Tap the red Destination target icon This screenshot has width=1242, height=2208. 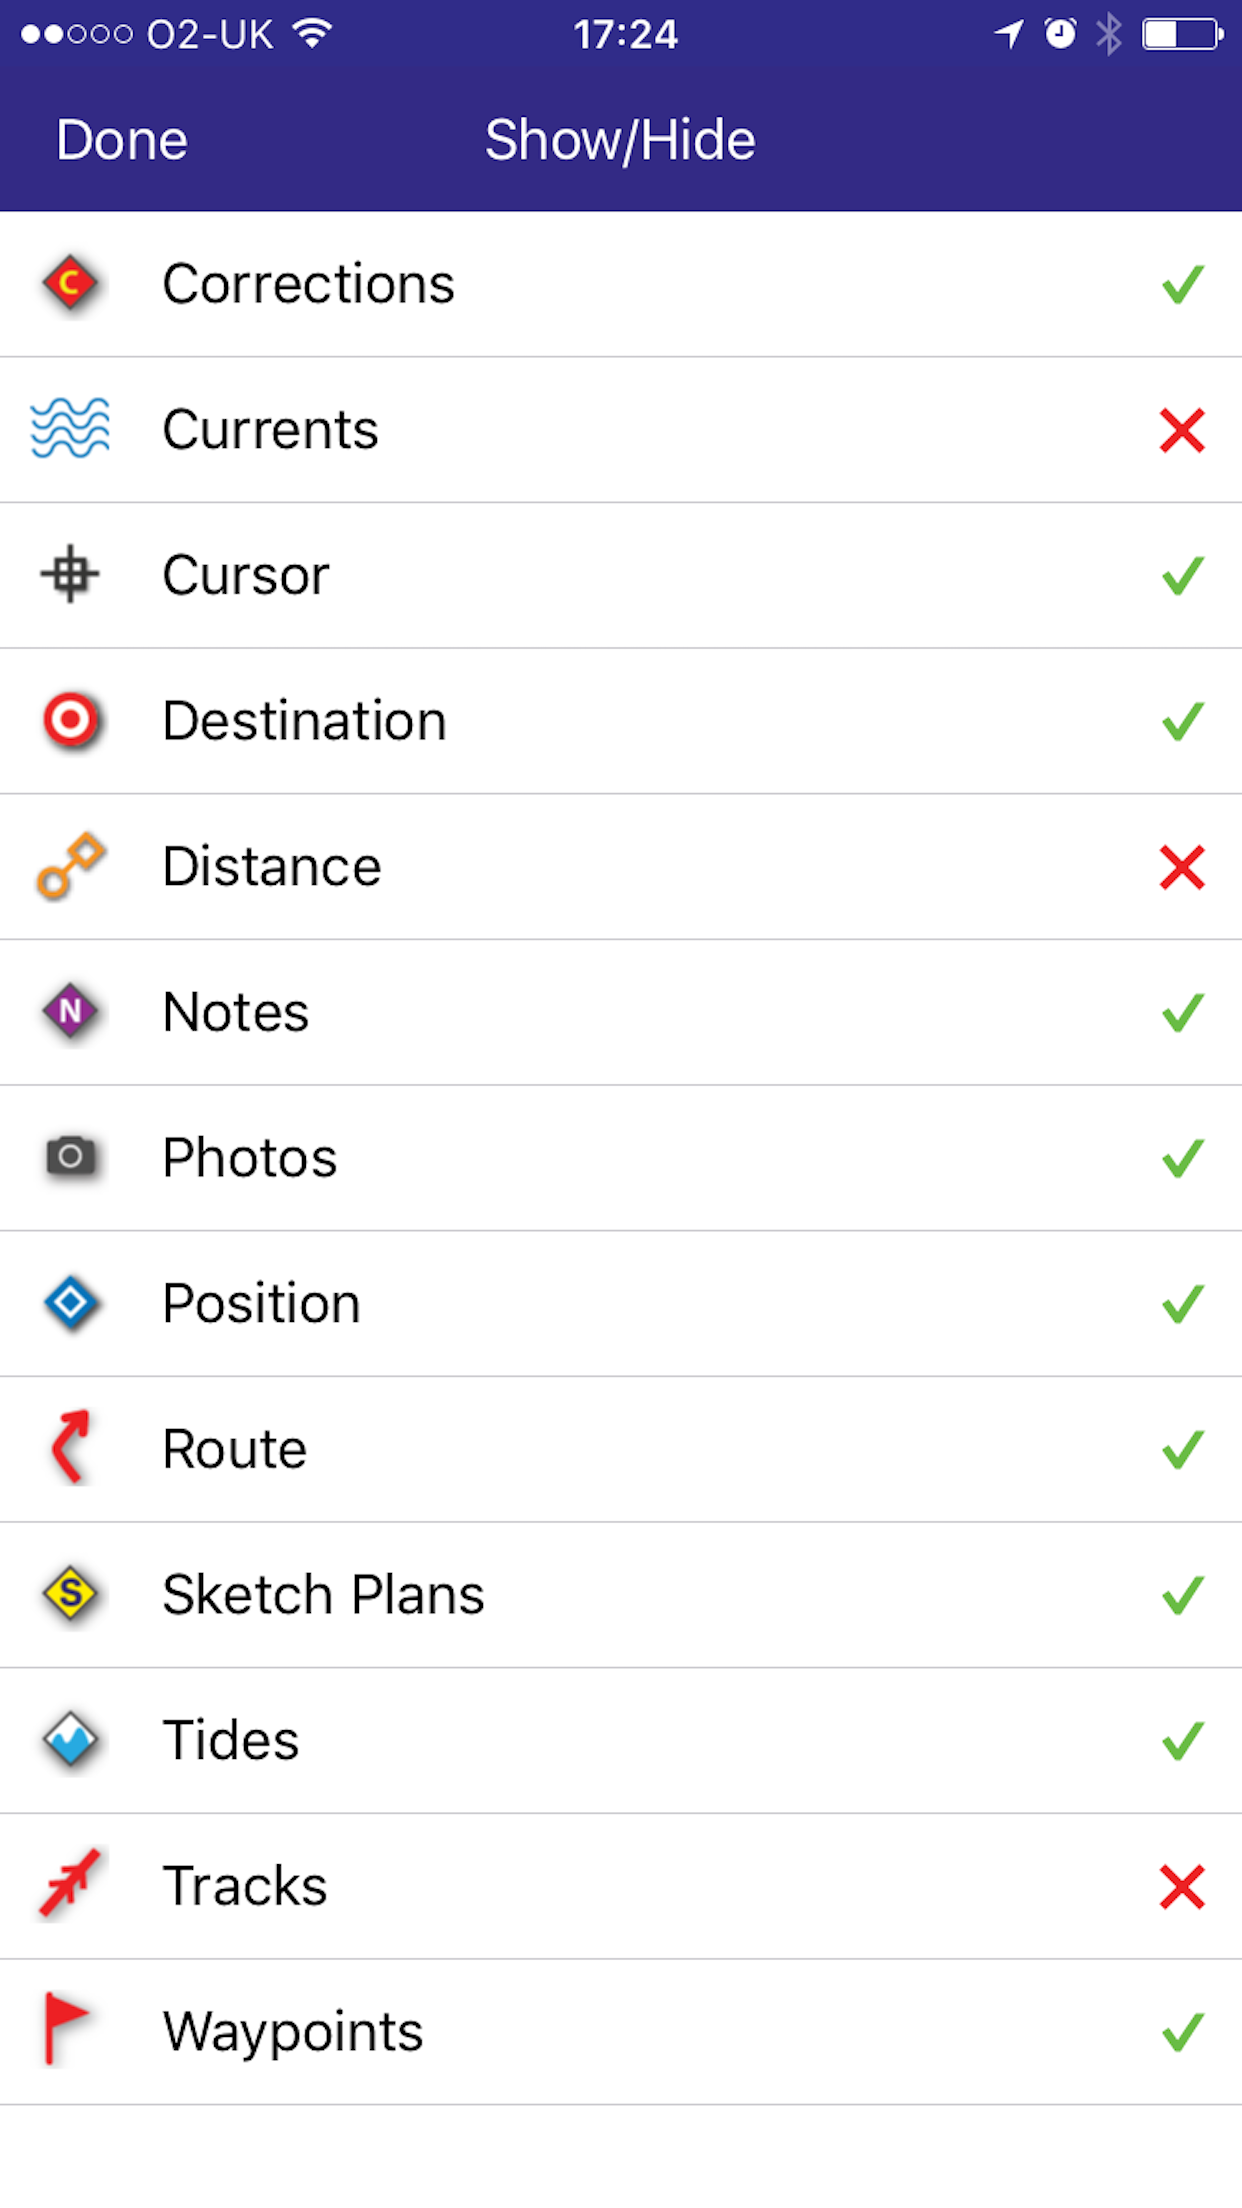tap(70, 720)
